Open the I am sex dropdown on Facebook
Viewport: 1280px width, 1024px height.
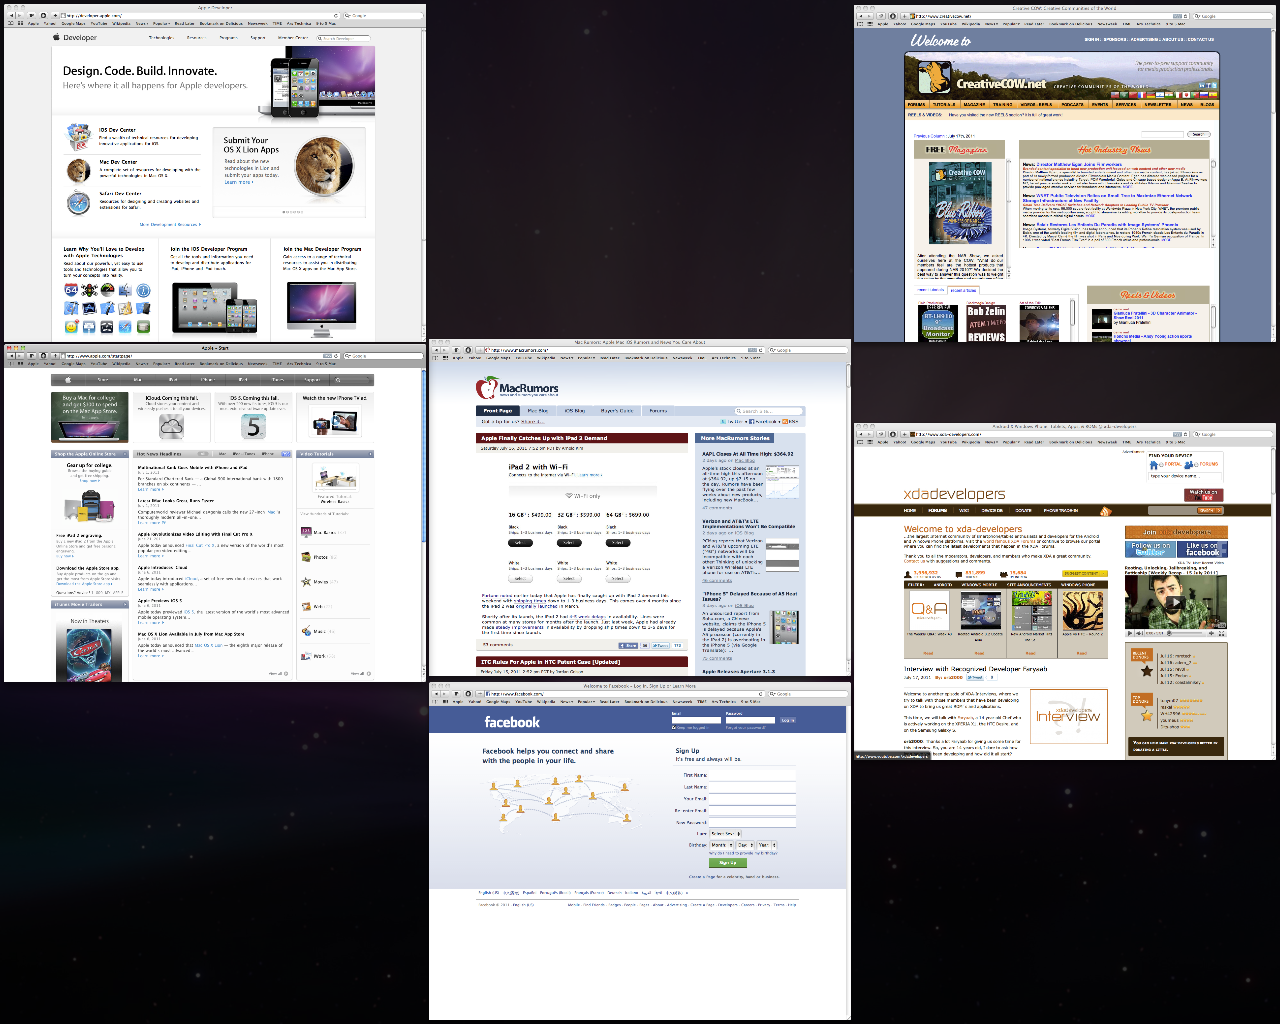point(725,833)
